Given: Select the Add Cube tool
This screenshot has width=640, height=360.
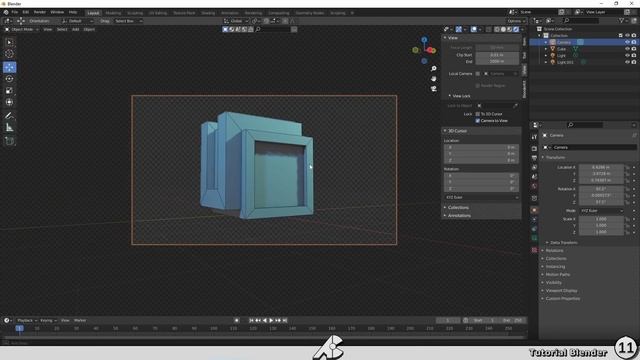Looking at the screenshot, I should click(9, 141).
